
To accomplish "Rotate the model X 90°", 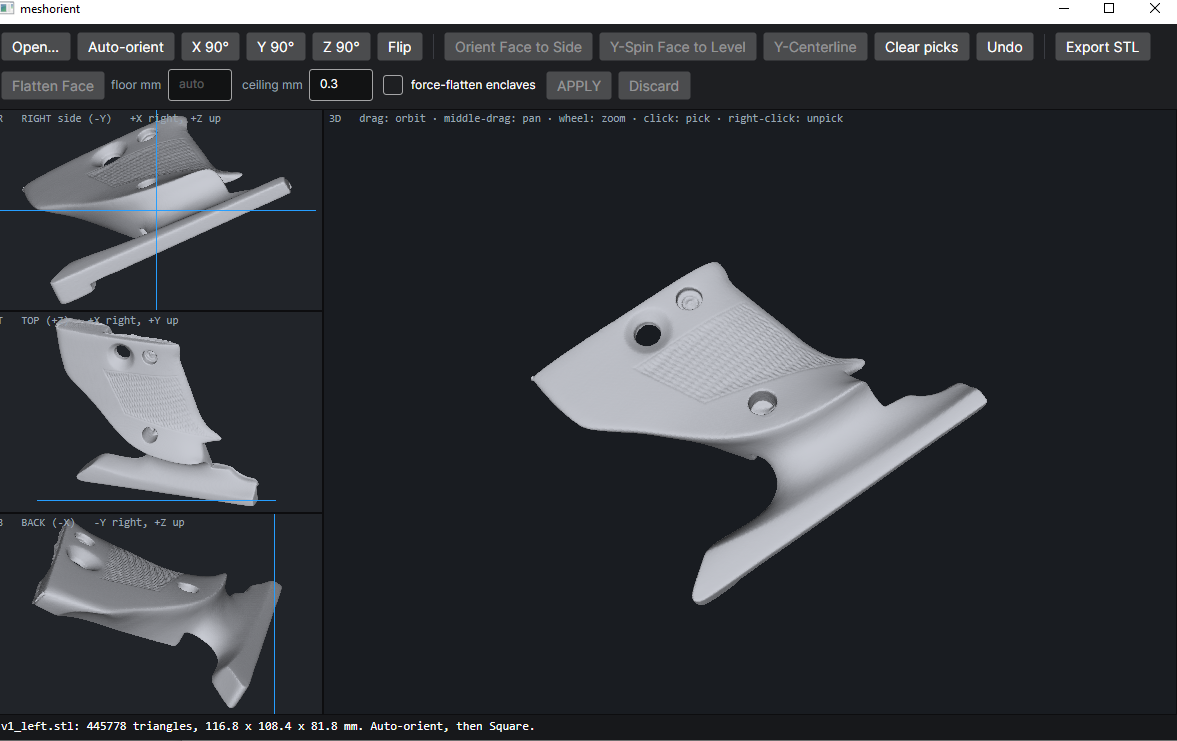I will [210, 47].
